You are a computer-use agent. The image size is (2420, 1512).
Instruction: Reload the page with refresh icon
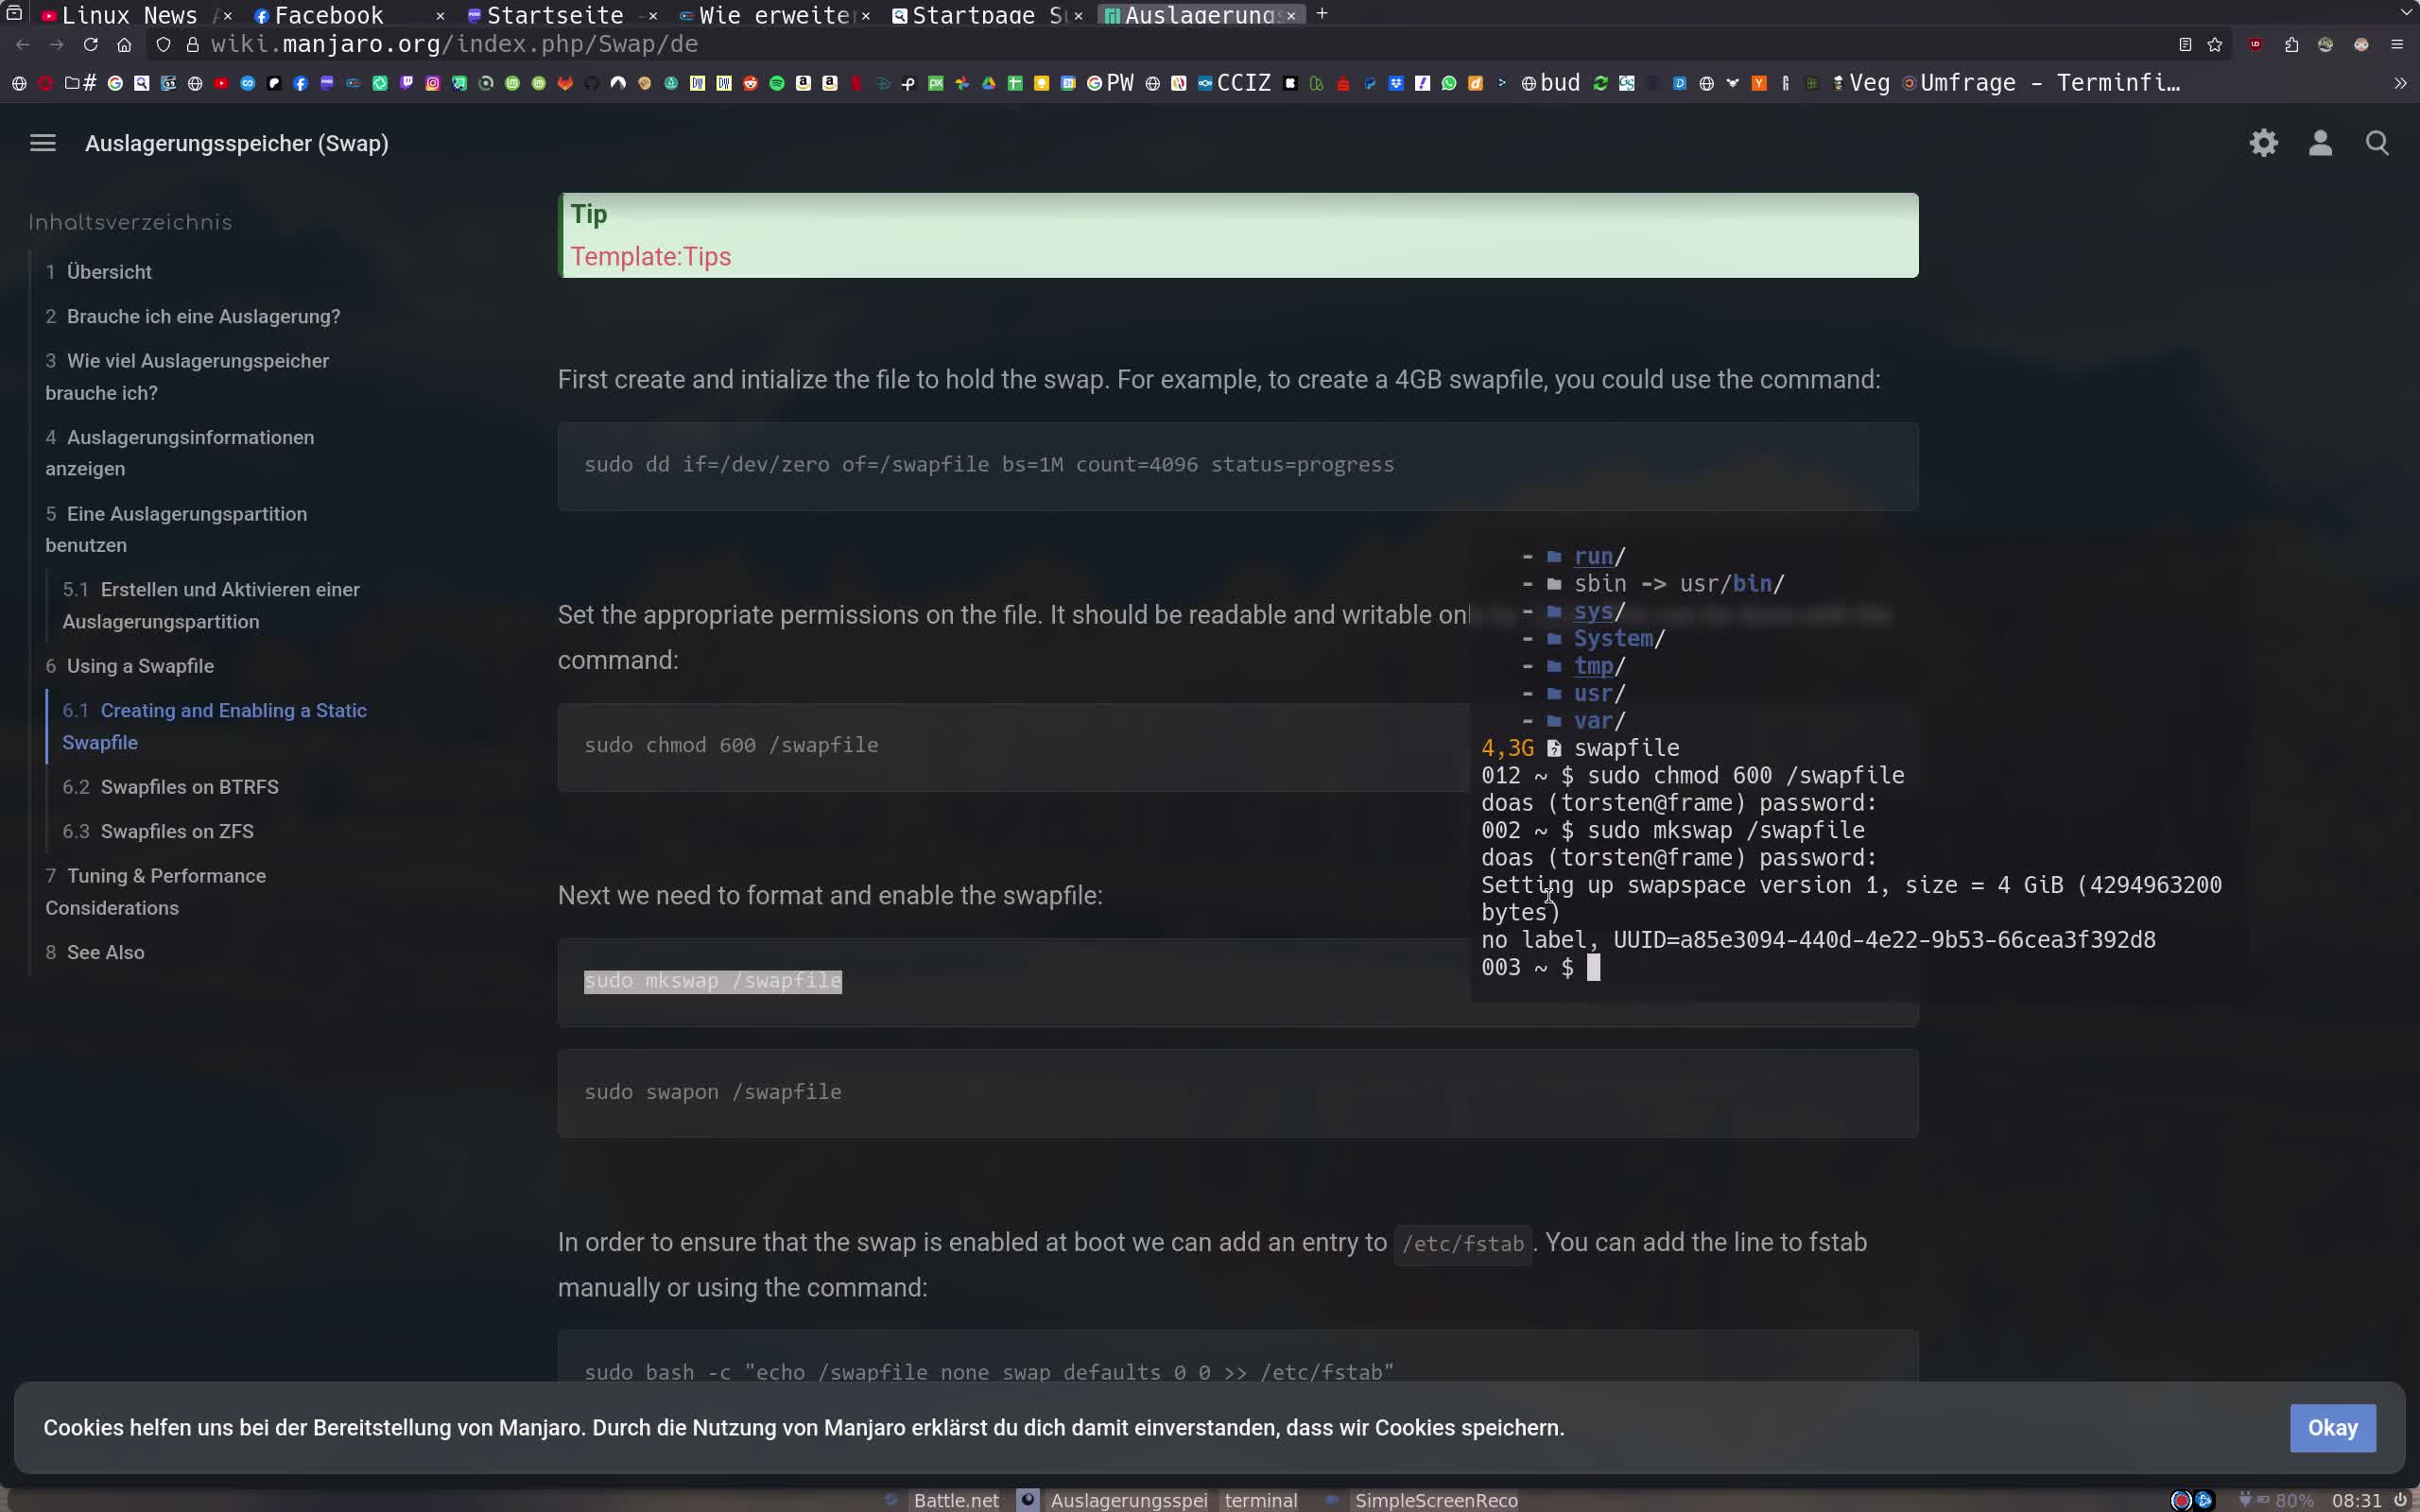[x=90, y=45]
